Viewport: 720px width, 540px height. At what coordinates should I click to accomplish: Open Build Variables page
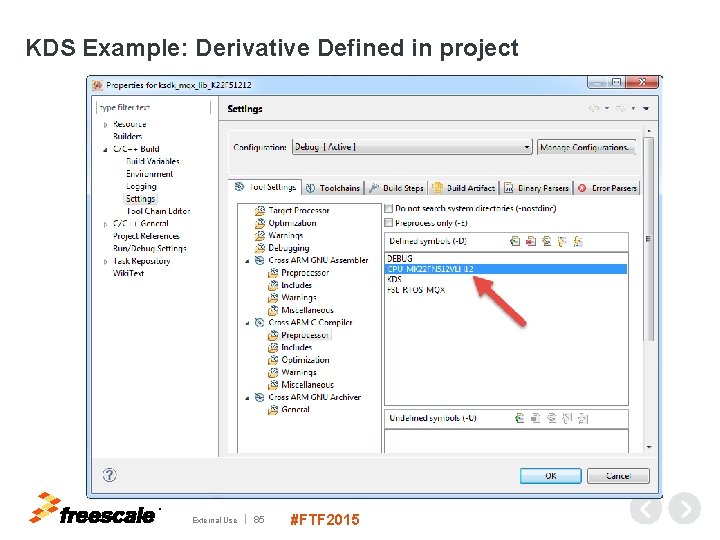pyautogui.click(x=152, y=161)
